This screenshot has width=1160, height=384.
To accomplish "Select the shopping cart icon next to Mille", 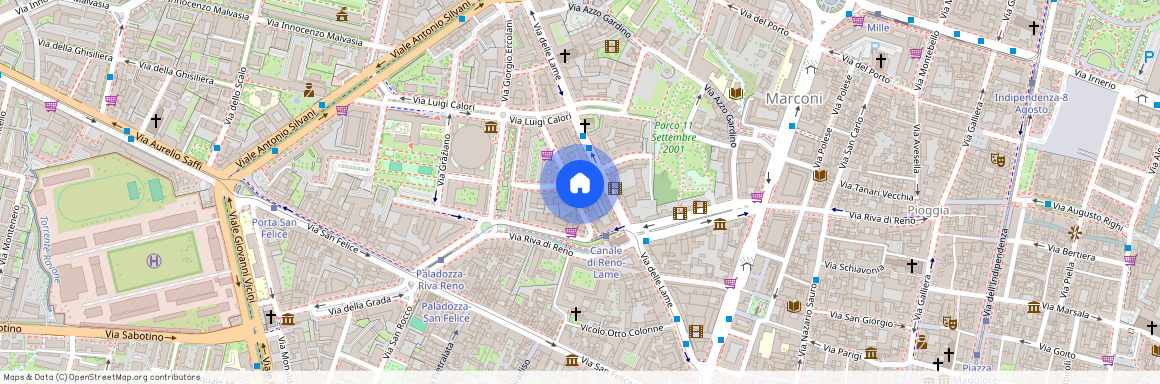I will click(x=858, y=21).
